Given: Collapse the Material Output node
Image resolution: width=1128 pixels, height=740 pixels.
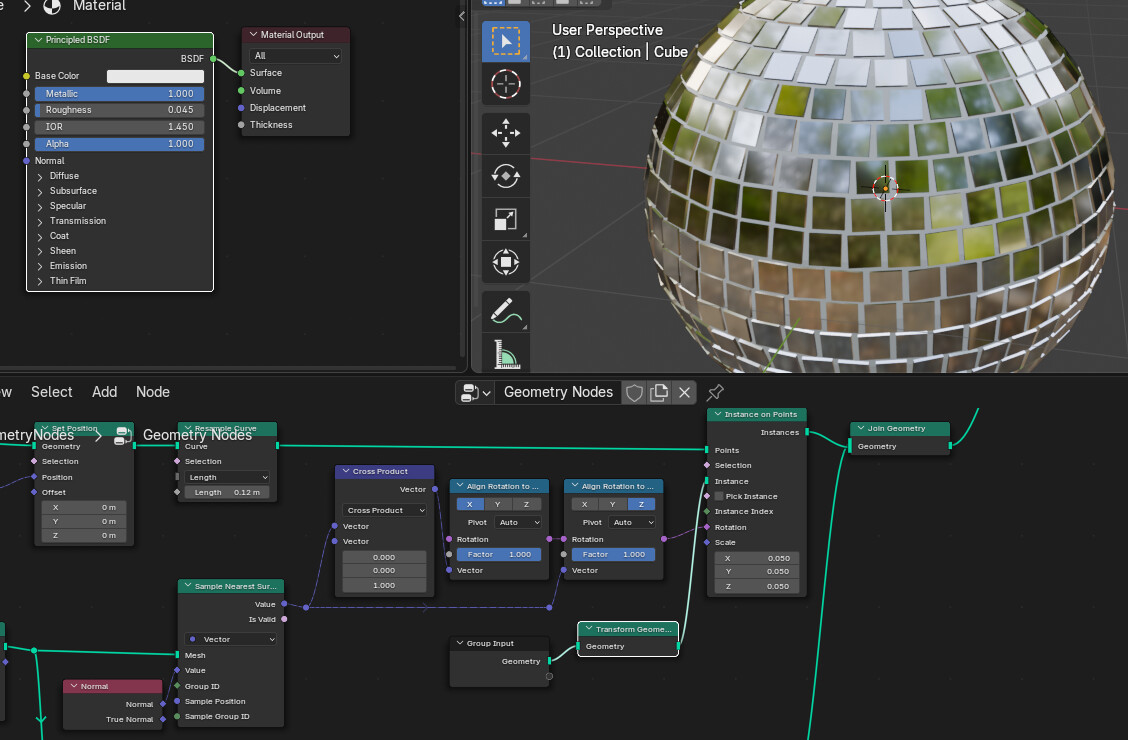Looking at the screenshot, I should tap(253, 35).
